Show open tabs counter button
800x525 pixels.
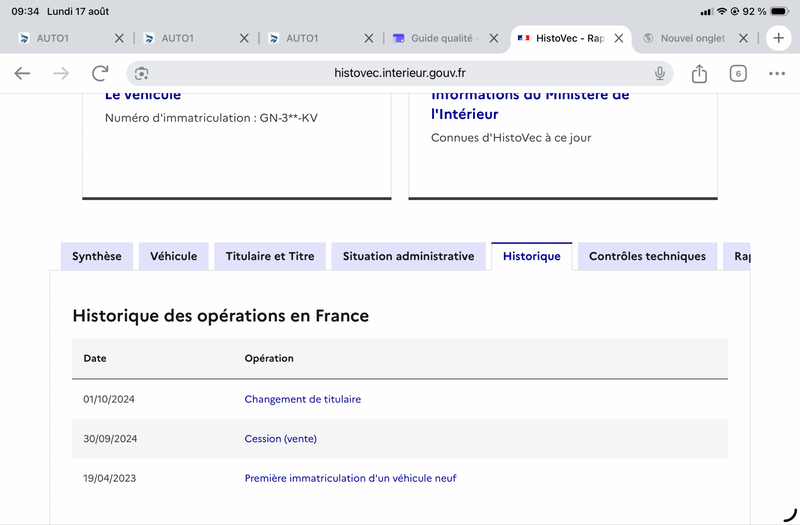coord(738,73)
